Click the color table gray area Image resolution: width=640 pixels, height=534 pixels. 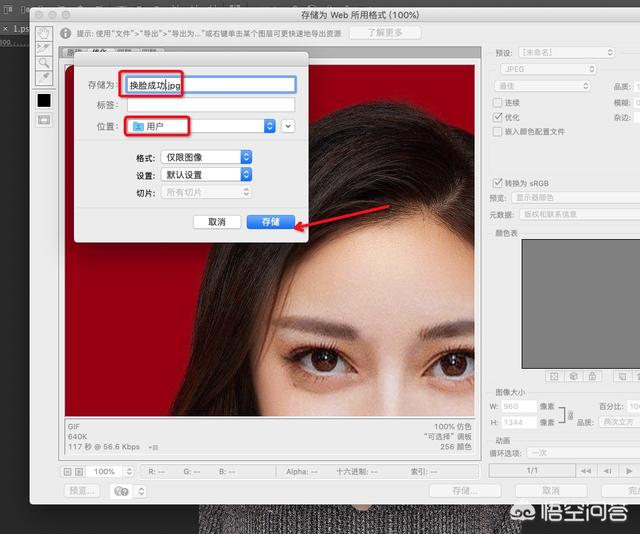point(581,304)
